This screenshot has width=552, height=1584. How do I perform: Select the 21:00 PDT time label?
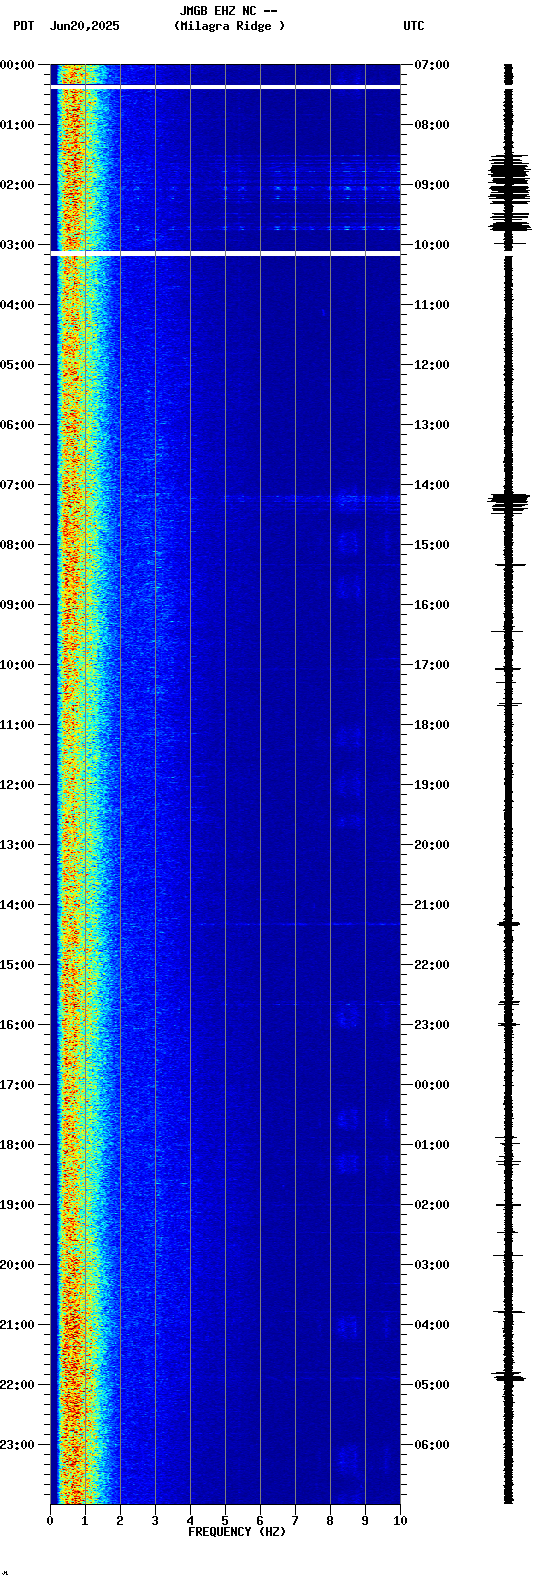coord(17,1325)
